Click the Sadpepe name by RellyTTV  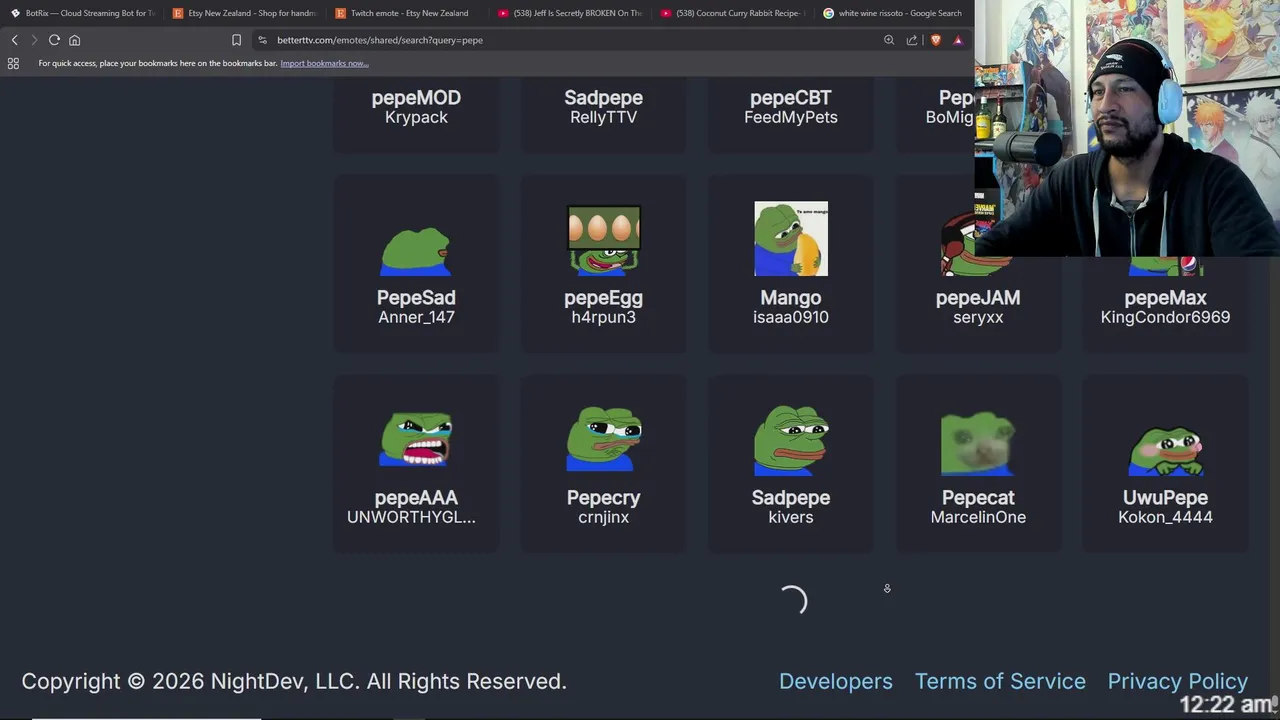click(x=603, y=97)
